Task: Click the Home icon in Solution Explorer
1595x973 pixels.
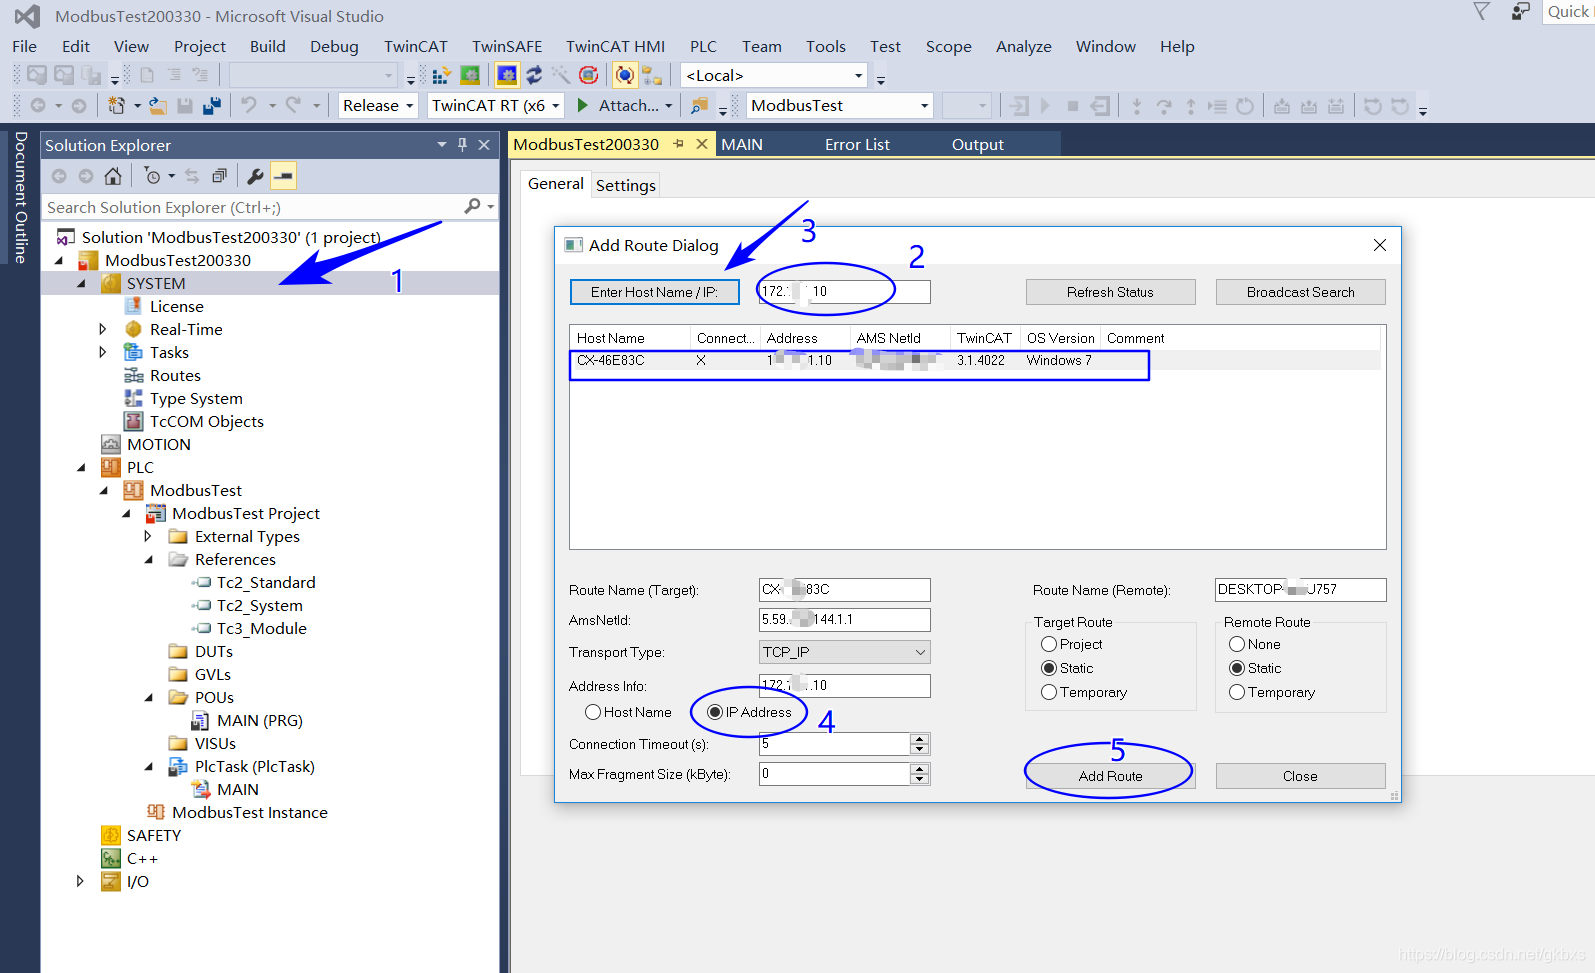Action: point(113,176)
